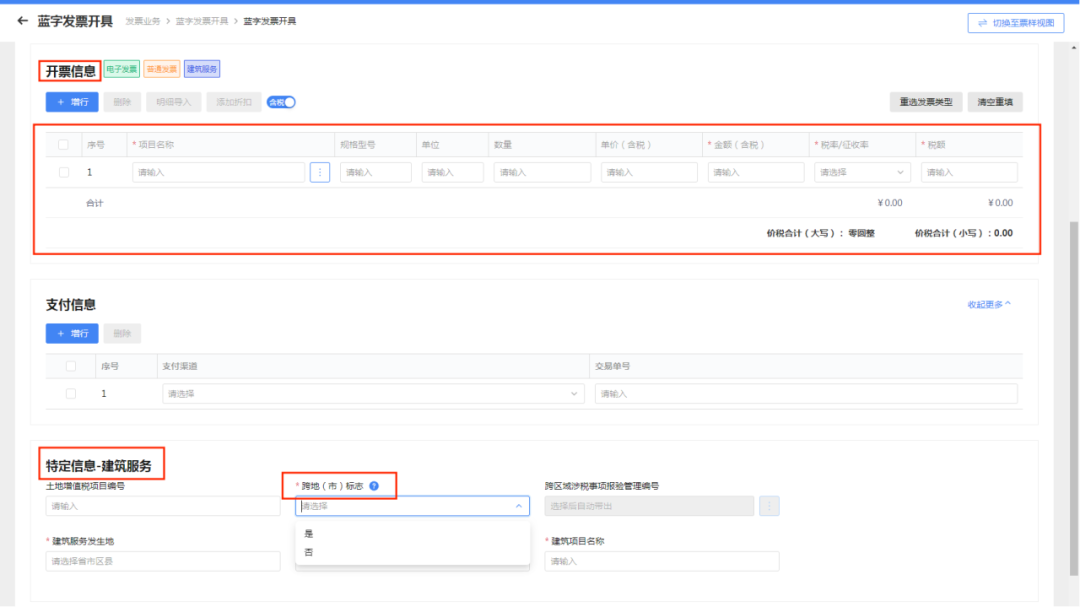Viewport: 1080px width, 607px height.
Task: Click the three-dot icon beside 跨区域涉税事项报验管理编号
Action: pos(769,506)
